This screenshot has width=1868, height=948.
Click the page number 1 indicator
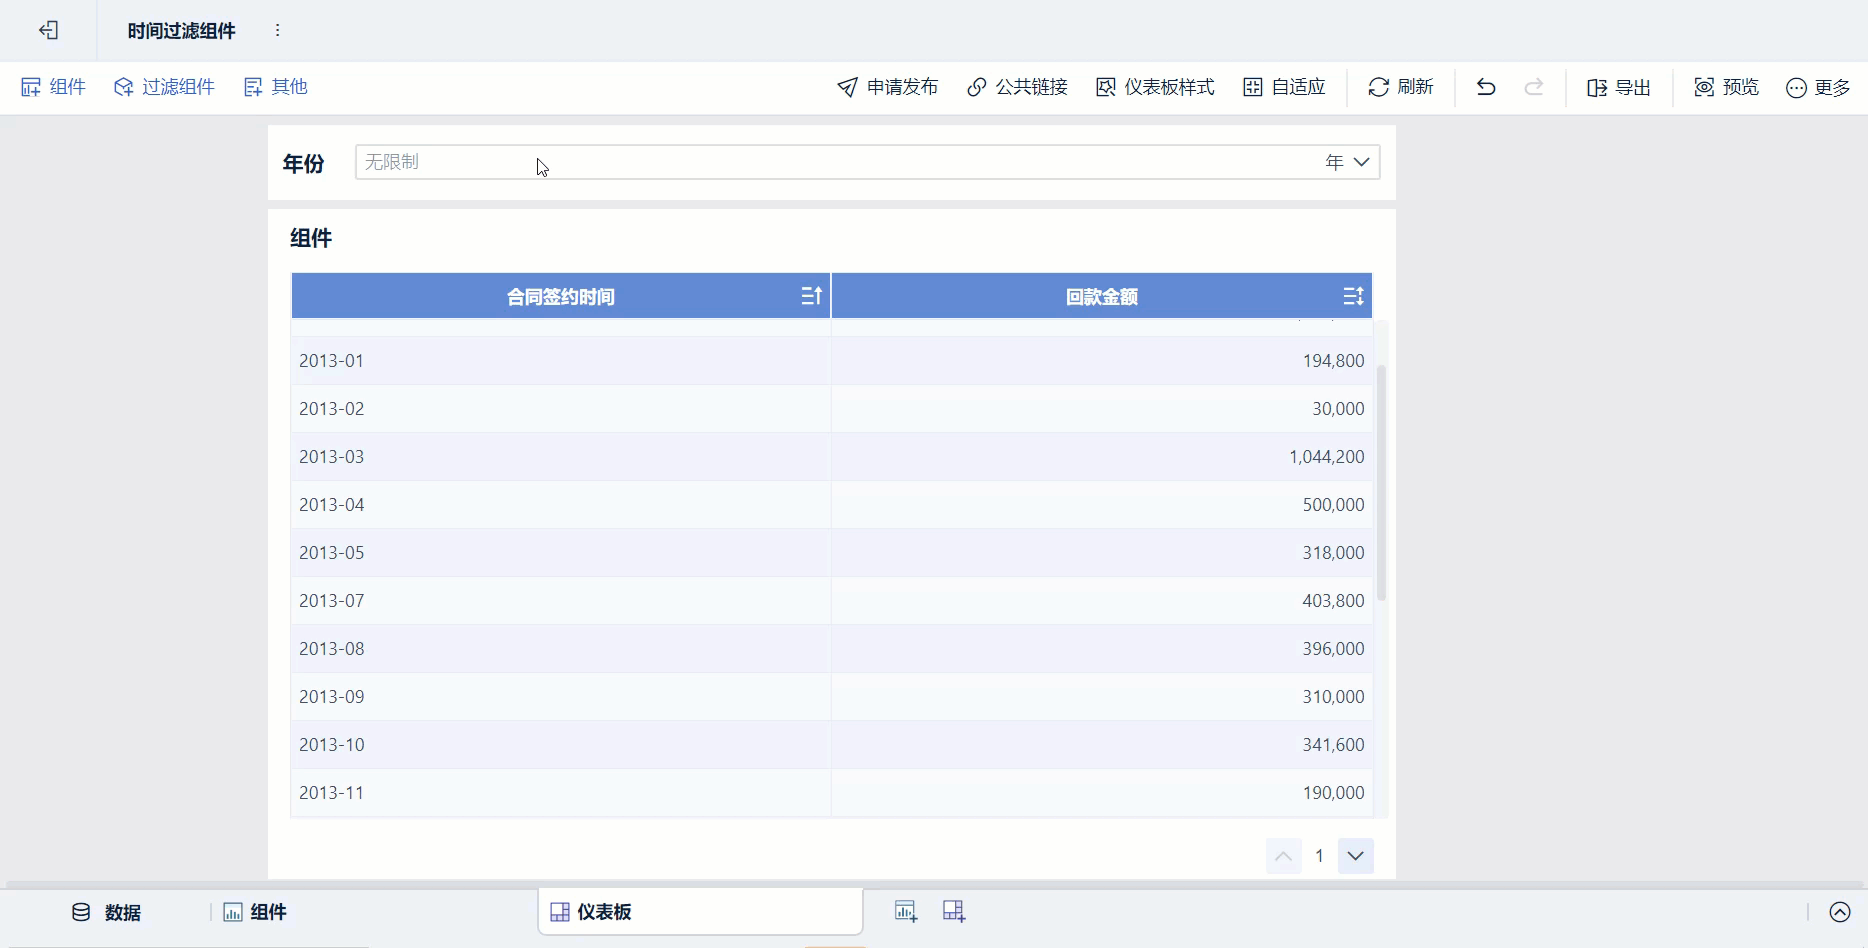[x=1319, y=856]
